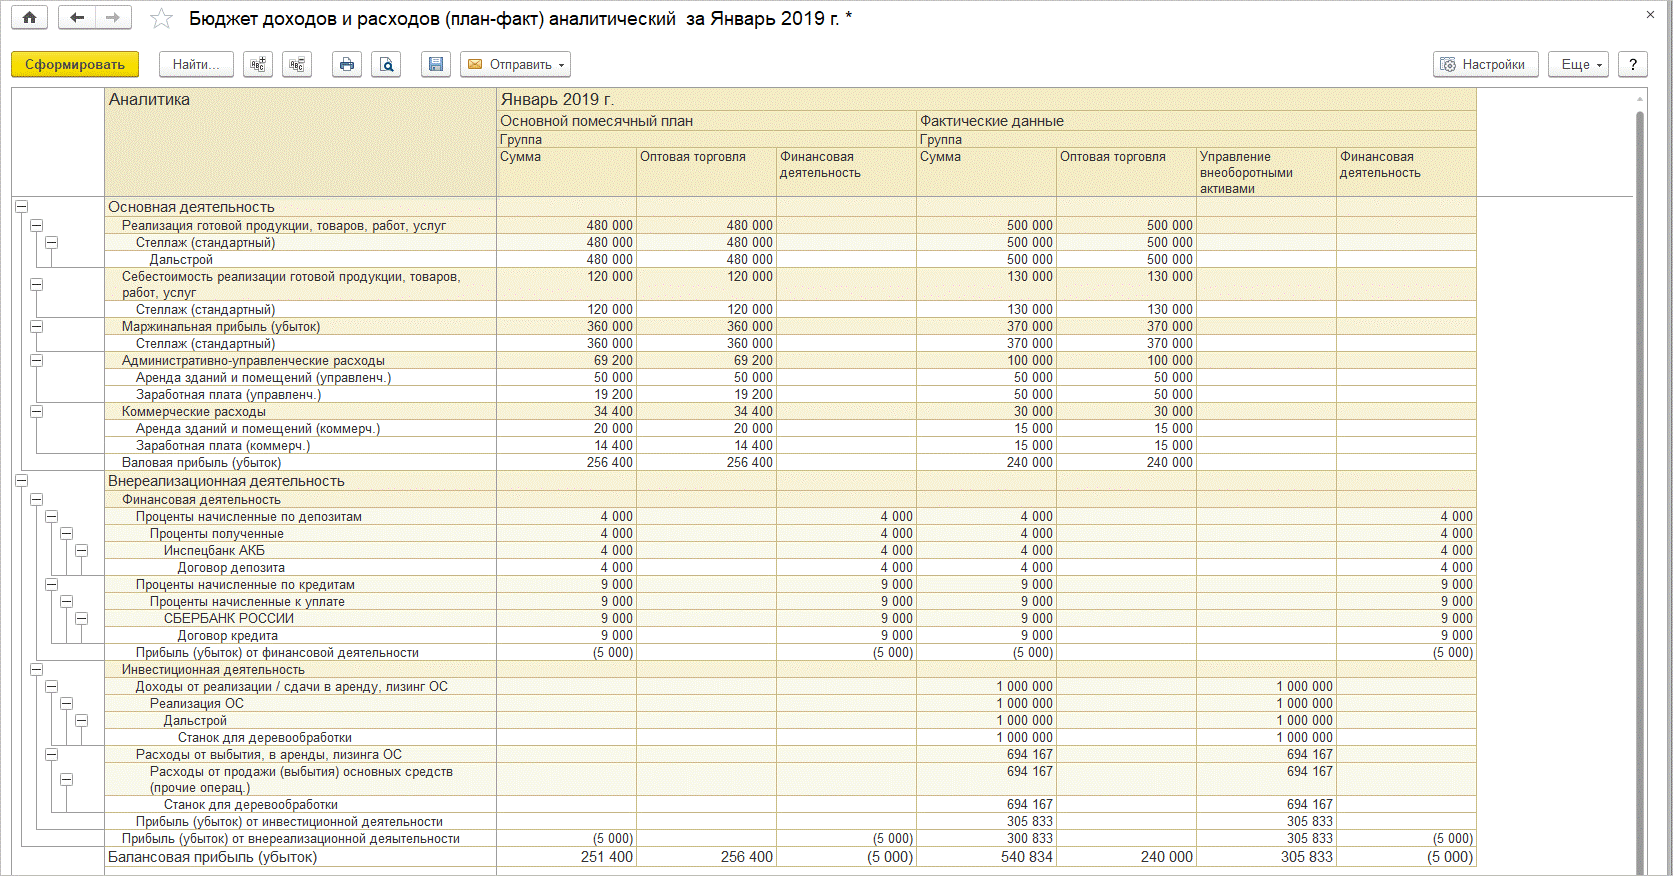Open help with the question mark
1673x876 pixels.
1633,64
